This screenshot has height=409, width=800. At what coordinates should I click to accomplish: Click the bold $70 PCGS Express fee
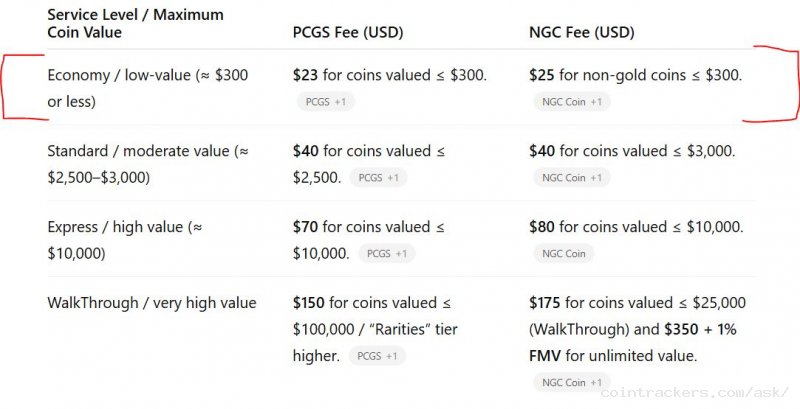pos(305,227)
